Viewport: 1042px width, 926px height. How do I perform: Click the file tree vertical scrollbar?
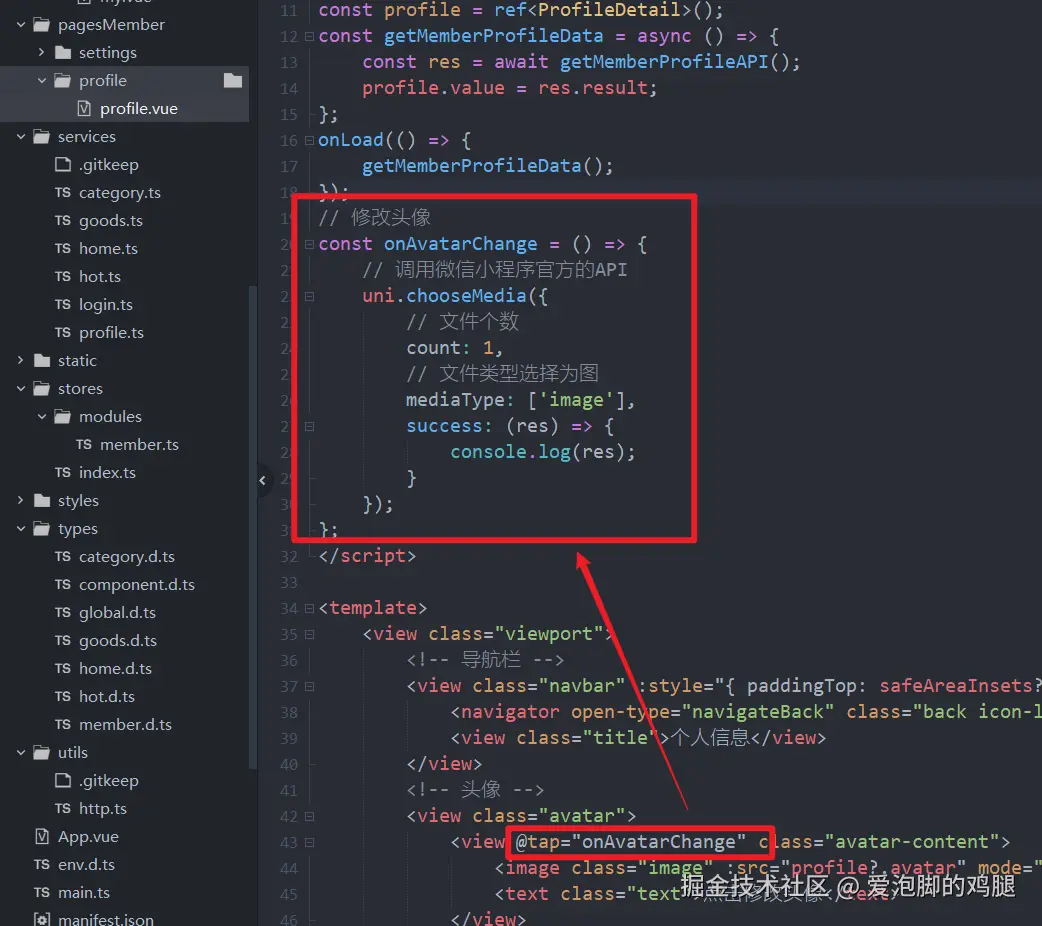253,527
